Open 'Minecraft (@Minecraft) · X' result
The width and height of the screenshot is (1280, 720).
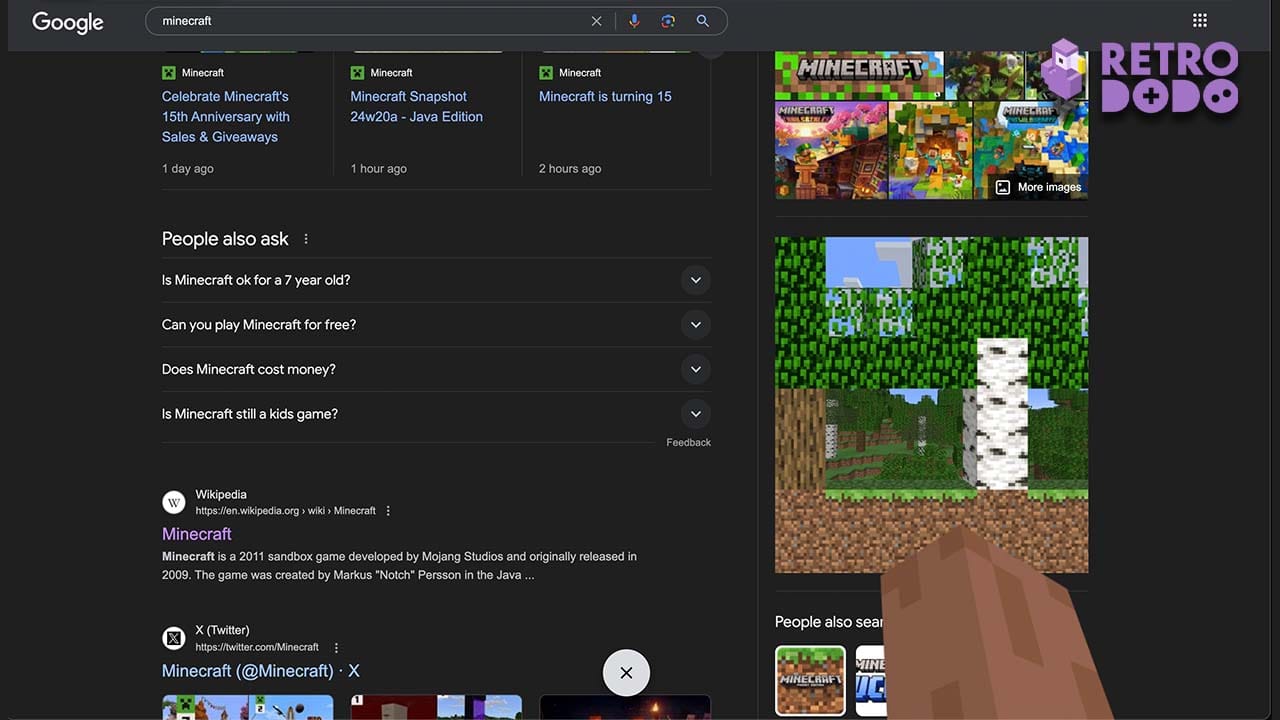(x=261, y=671)
